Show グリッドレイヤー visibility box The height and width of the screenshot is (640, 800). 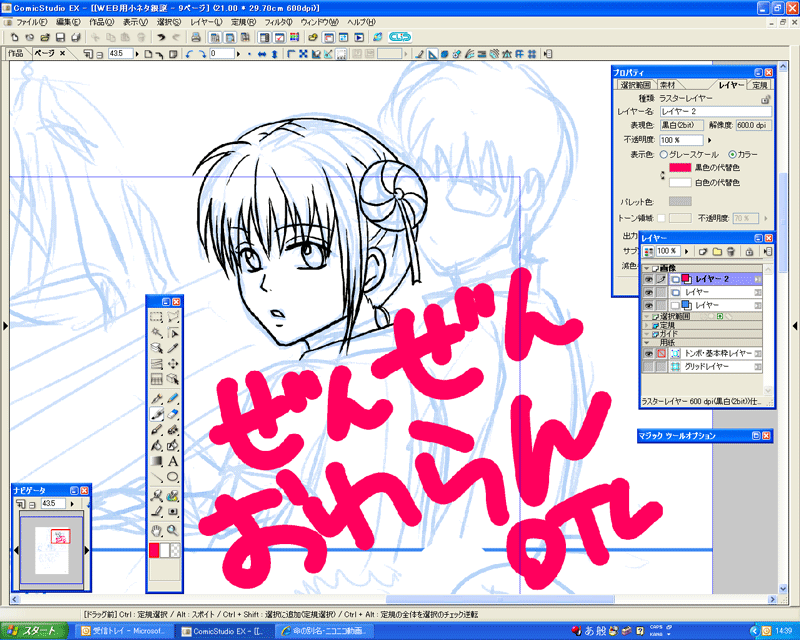coord(648,366)
